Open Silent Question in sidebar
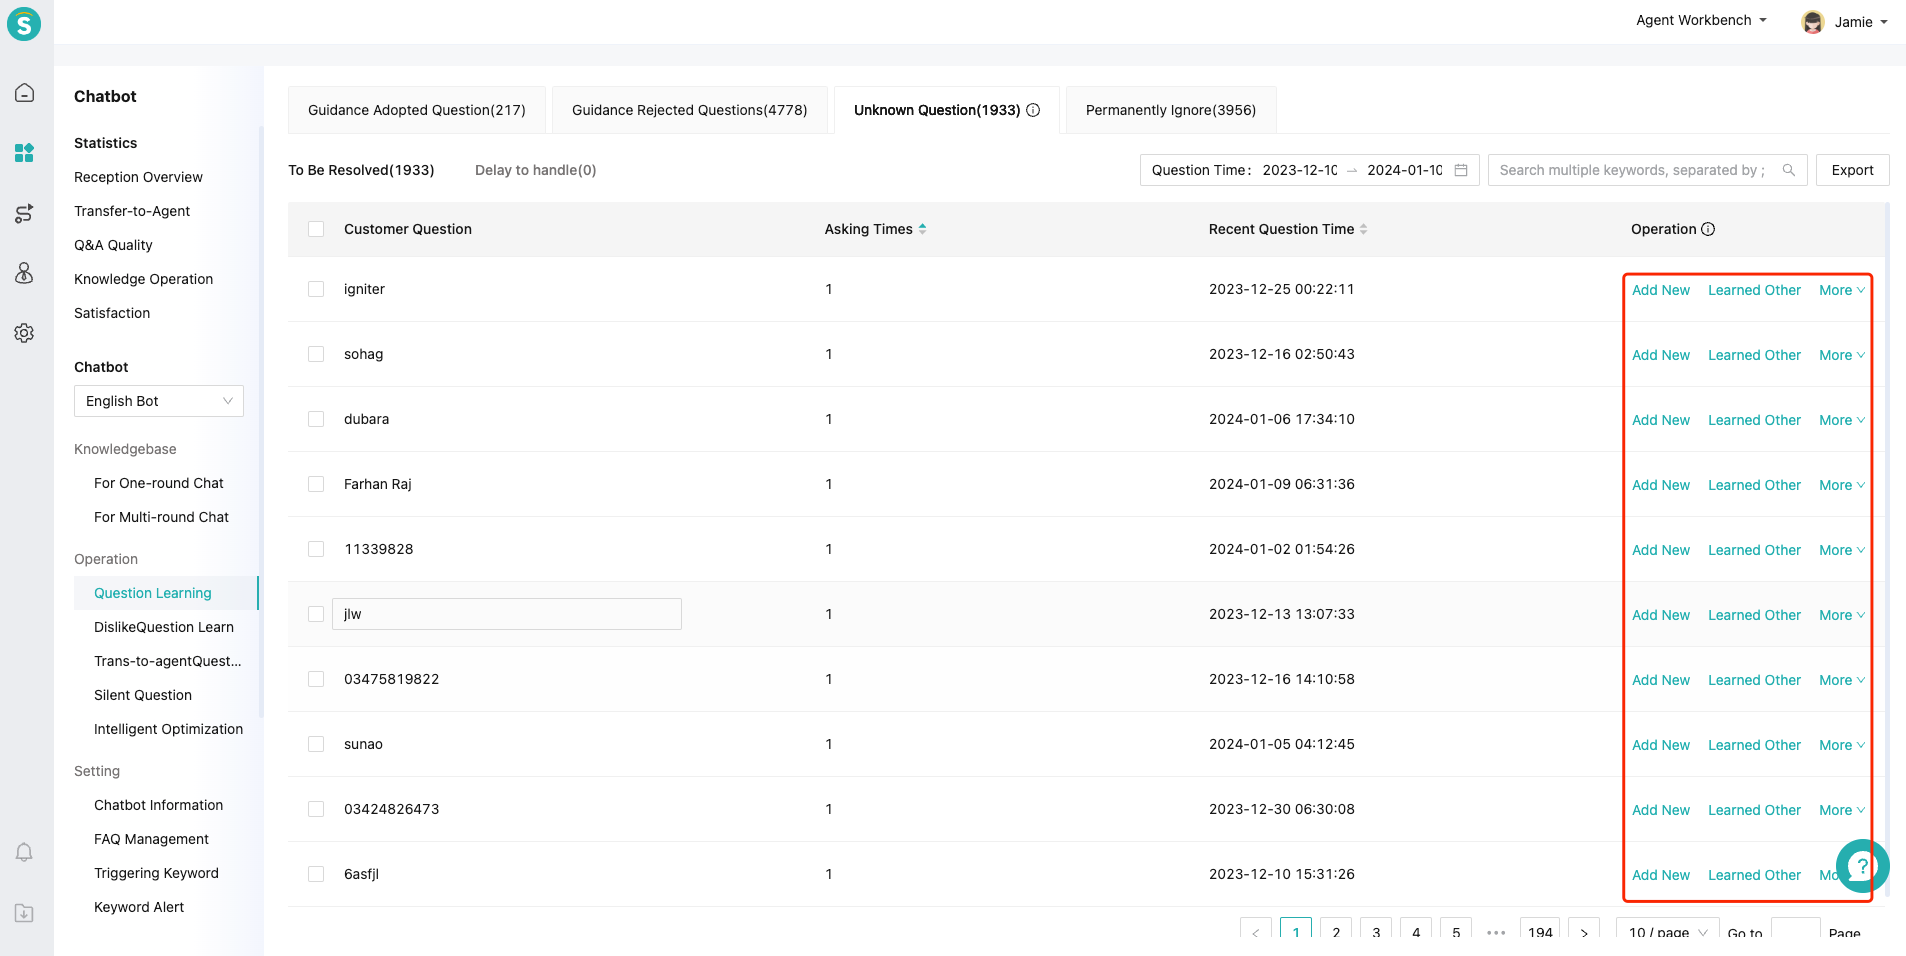This screenshot has height=956, width=1906. [x=143, y=695]
